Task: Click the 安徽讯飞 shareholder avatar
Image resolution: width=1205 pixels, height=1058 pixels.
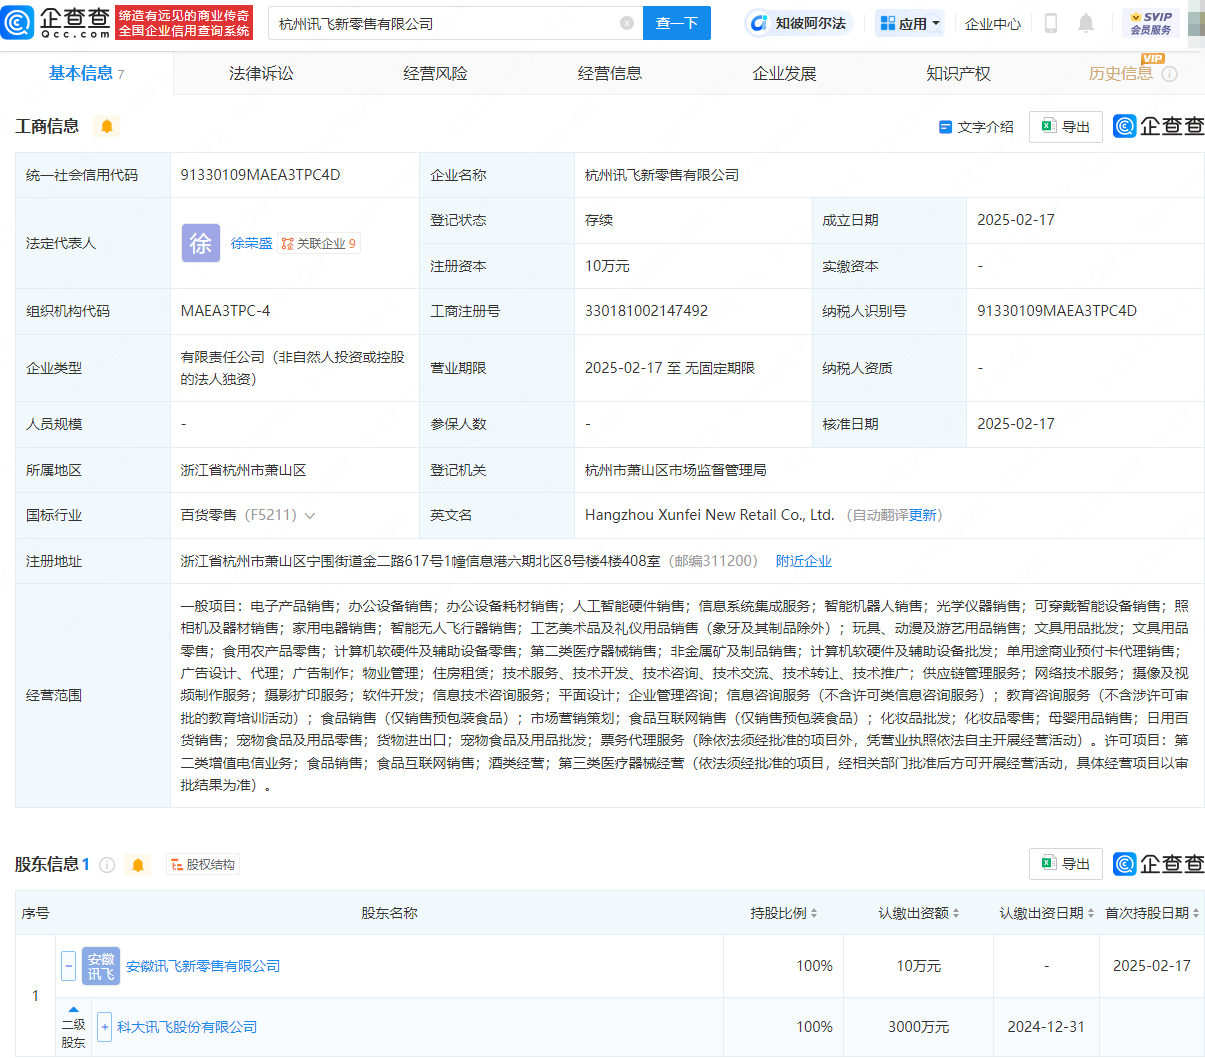Action: tap(101, 966)
